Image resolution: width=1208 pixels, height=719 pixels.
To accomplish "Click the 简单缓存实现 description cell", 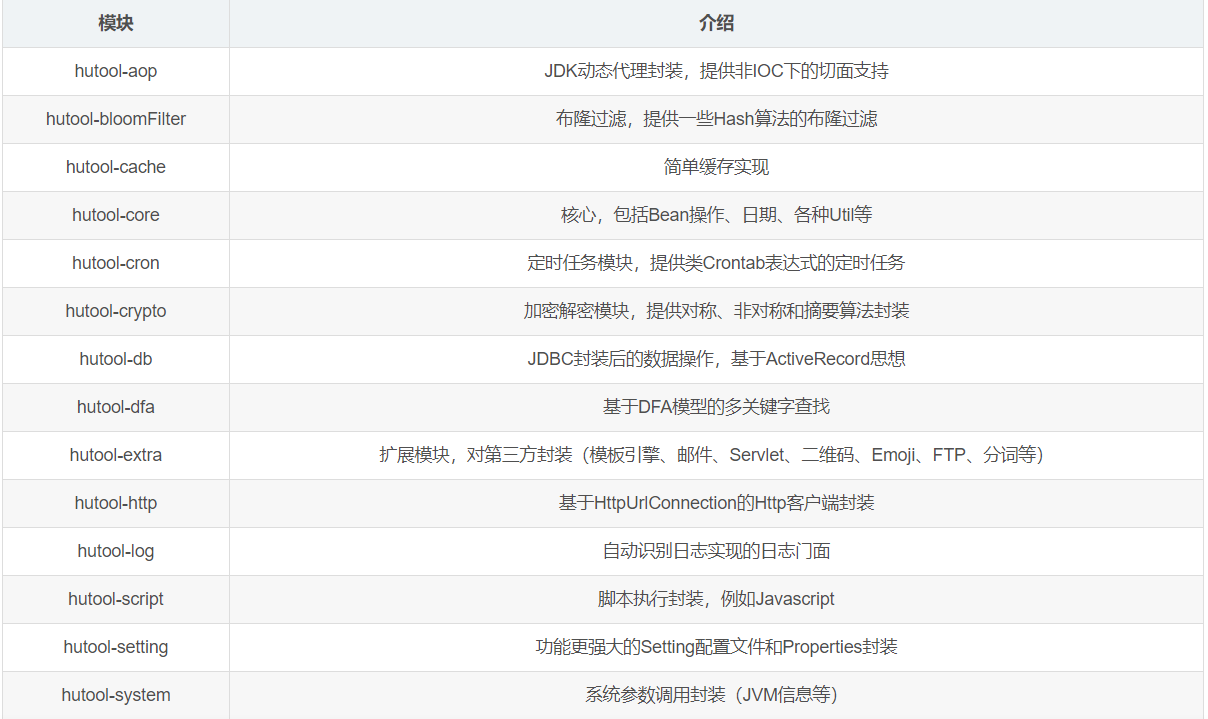I will 716,167.
